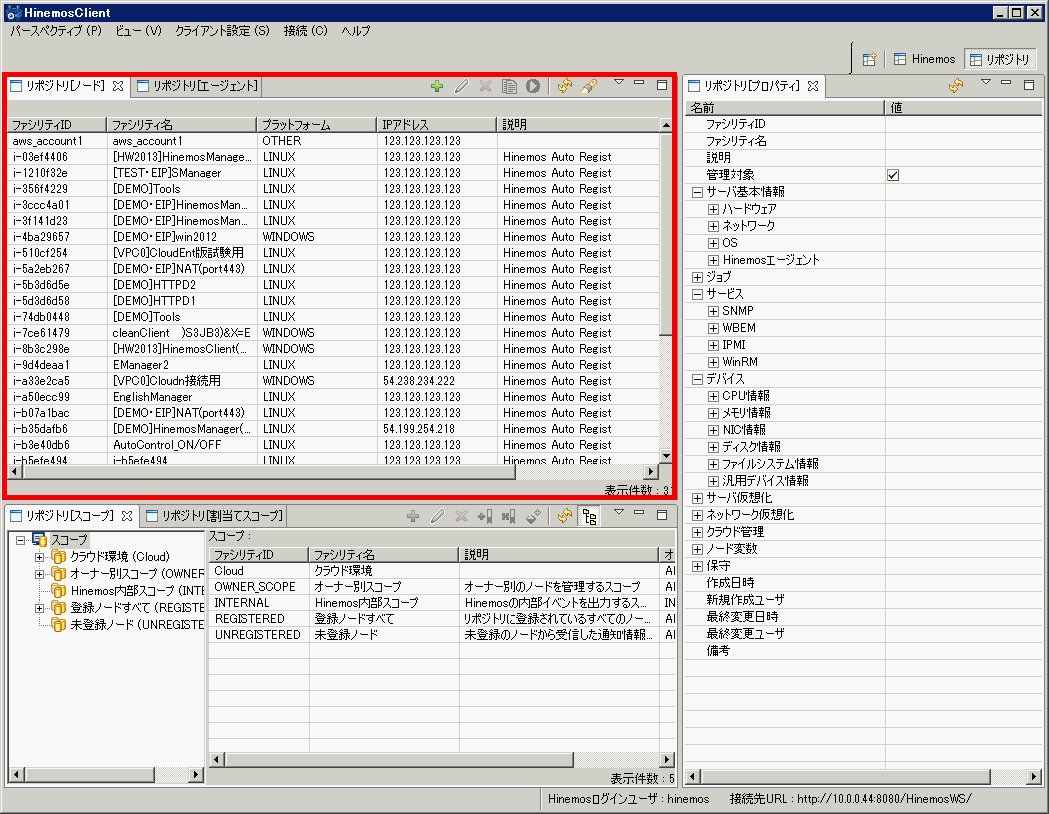Select the aws_account1 node row
1049x814 pixels.
coord(333,141)
